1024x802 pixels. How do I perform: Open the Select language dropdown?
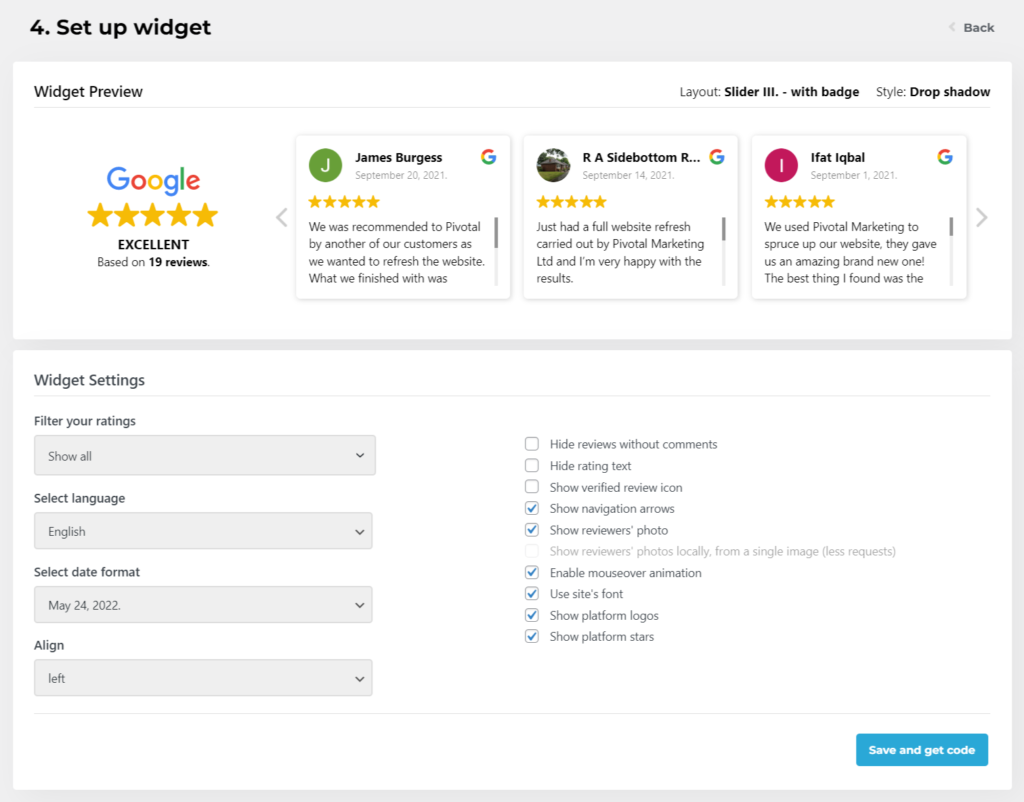point(203,531)
